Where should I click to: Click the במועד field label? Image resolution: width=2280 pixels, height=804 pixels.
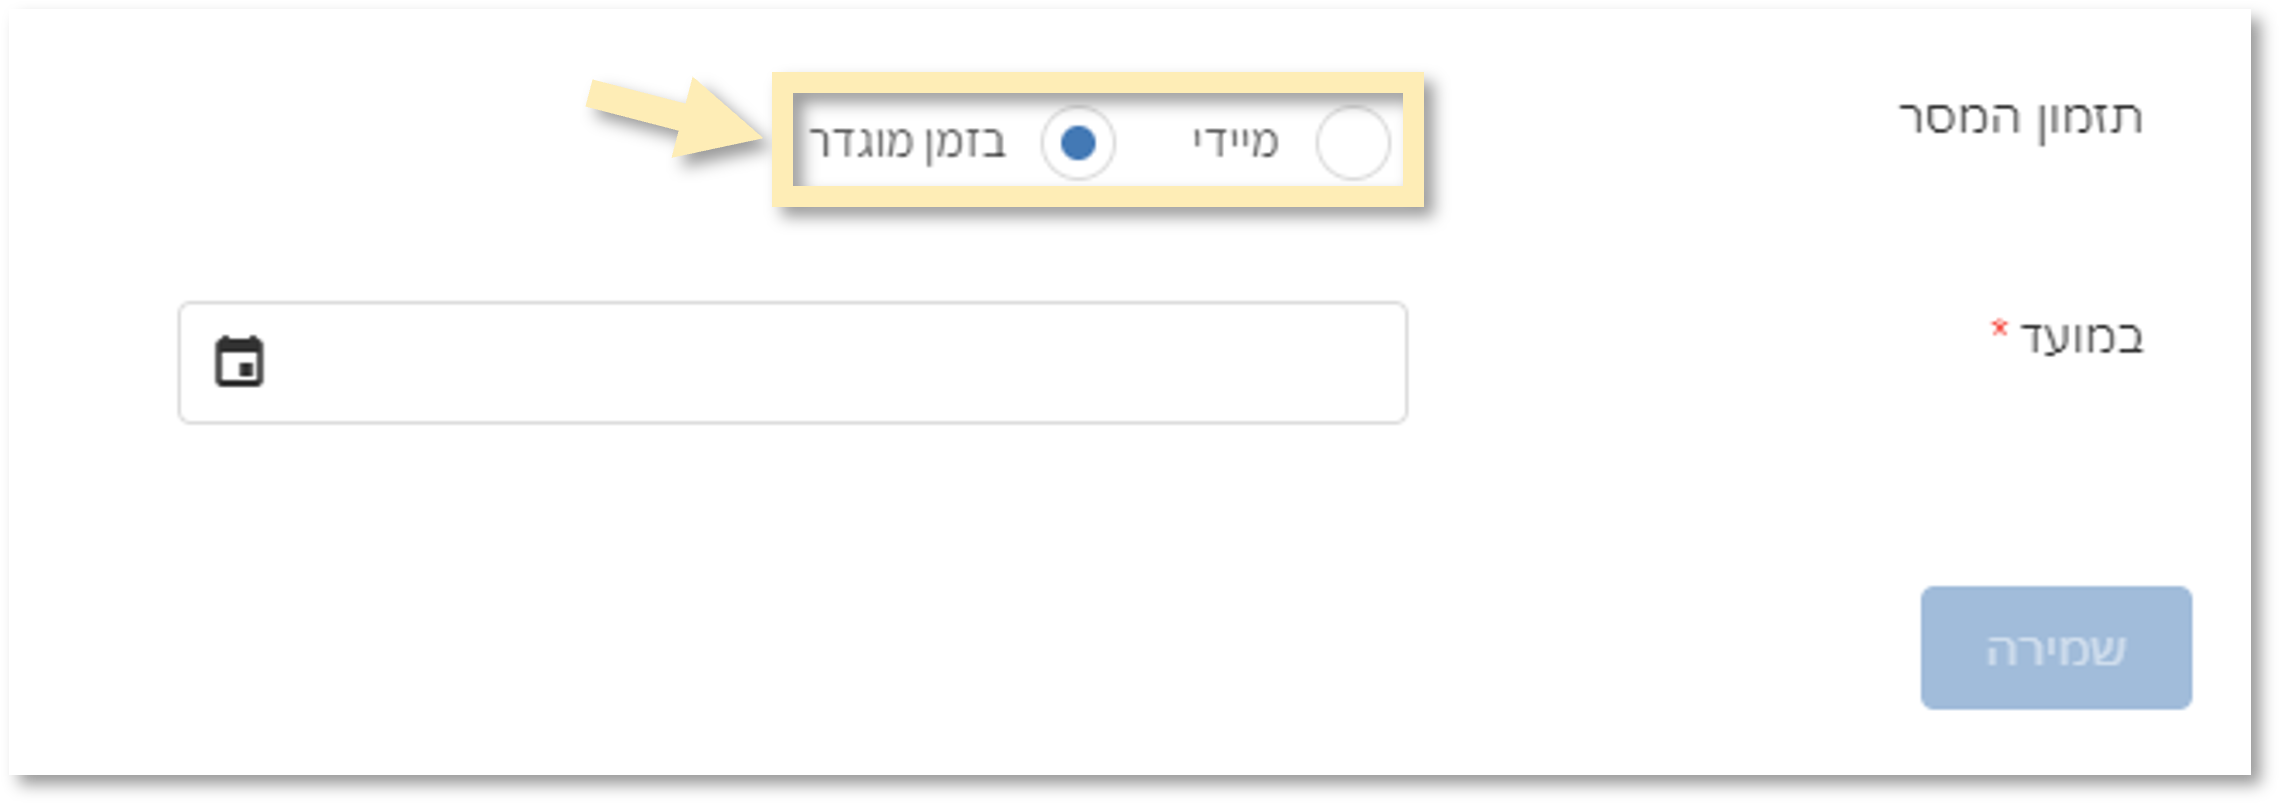[x=2081, y=338]
